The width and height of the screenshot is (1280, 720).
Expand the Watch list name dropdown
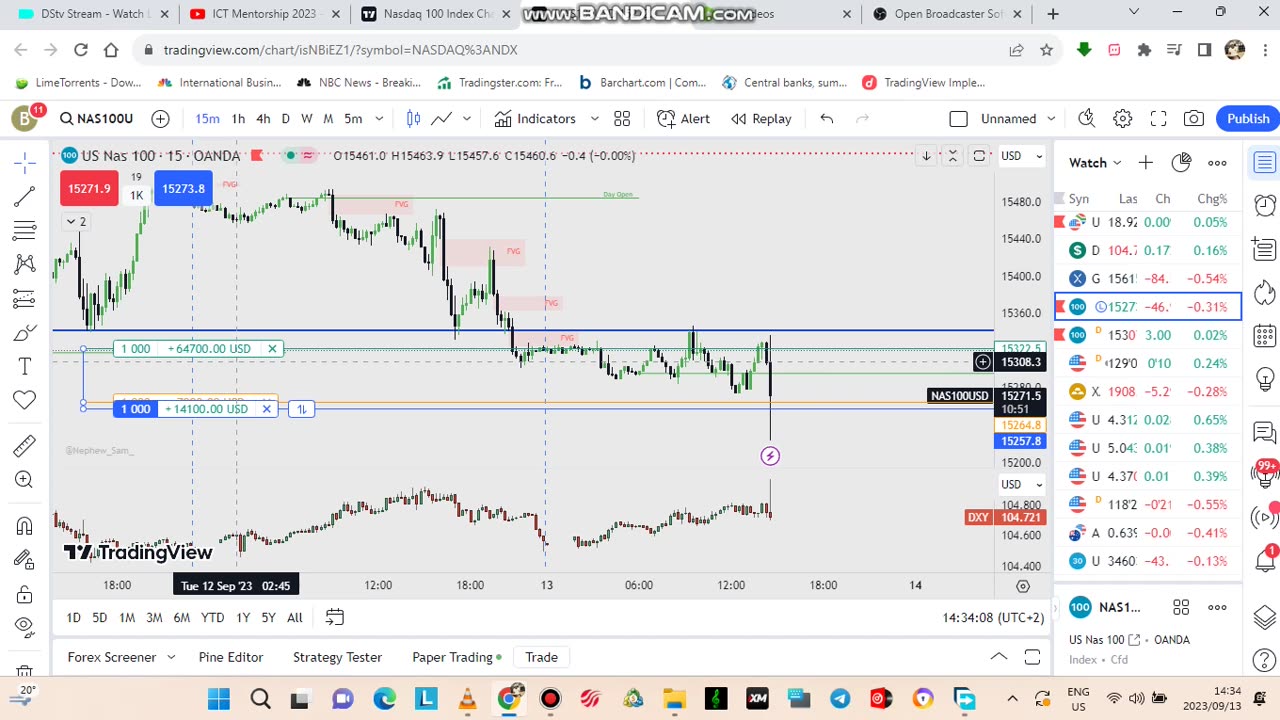coord(1095,162)
